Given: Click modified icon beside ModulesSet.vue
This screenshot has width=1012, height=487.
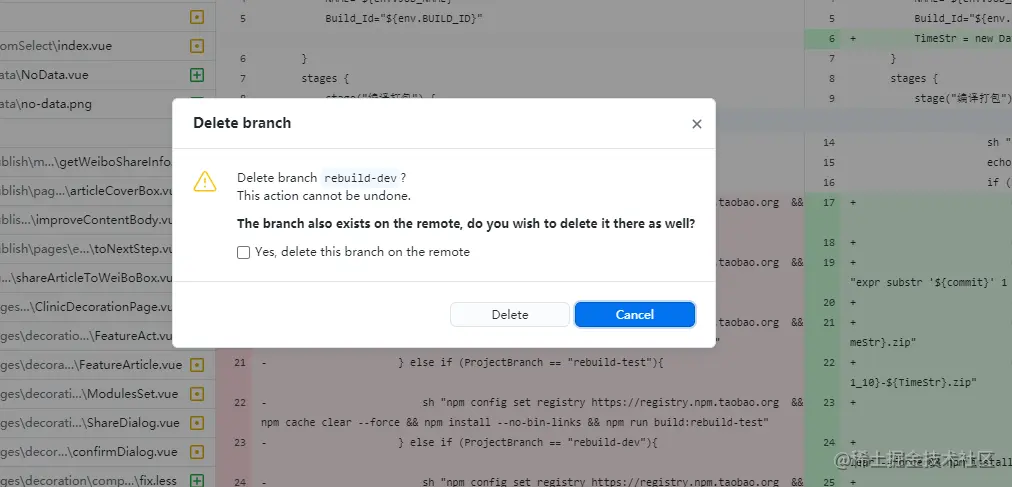Looking at the screenshot, I should pyautogui.click(x=197, y=394).
